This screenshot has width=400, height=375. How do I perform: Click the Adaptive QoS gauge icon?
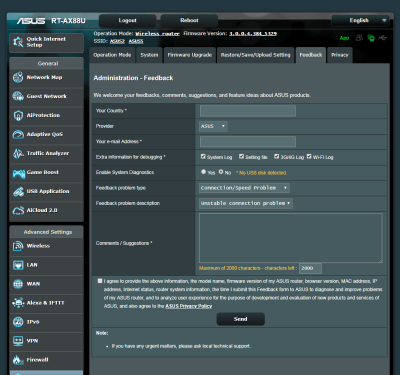tap(18, 134)
